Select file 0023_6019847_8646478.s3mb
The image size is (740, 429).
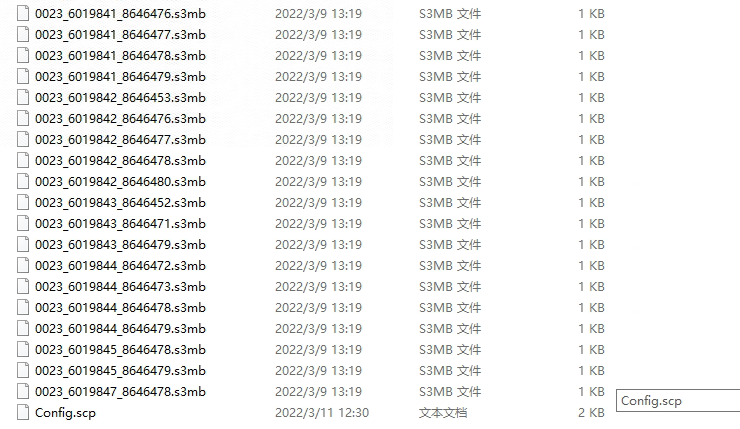120,392
